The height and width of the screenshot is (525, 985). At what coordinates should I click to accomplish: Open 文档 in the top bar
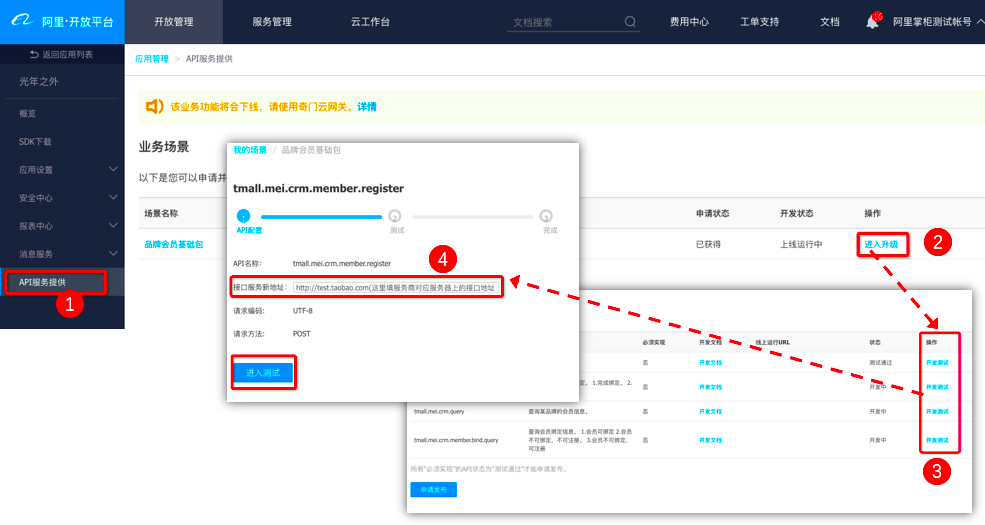pos(830,22)
